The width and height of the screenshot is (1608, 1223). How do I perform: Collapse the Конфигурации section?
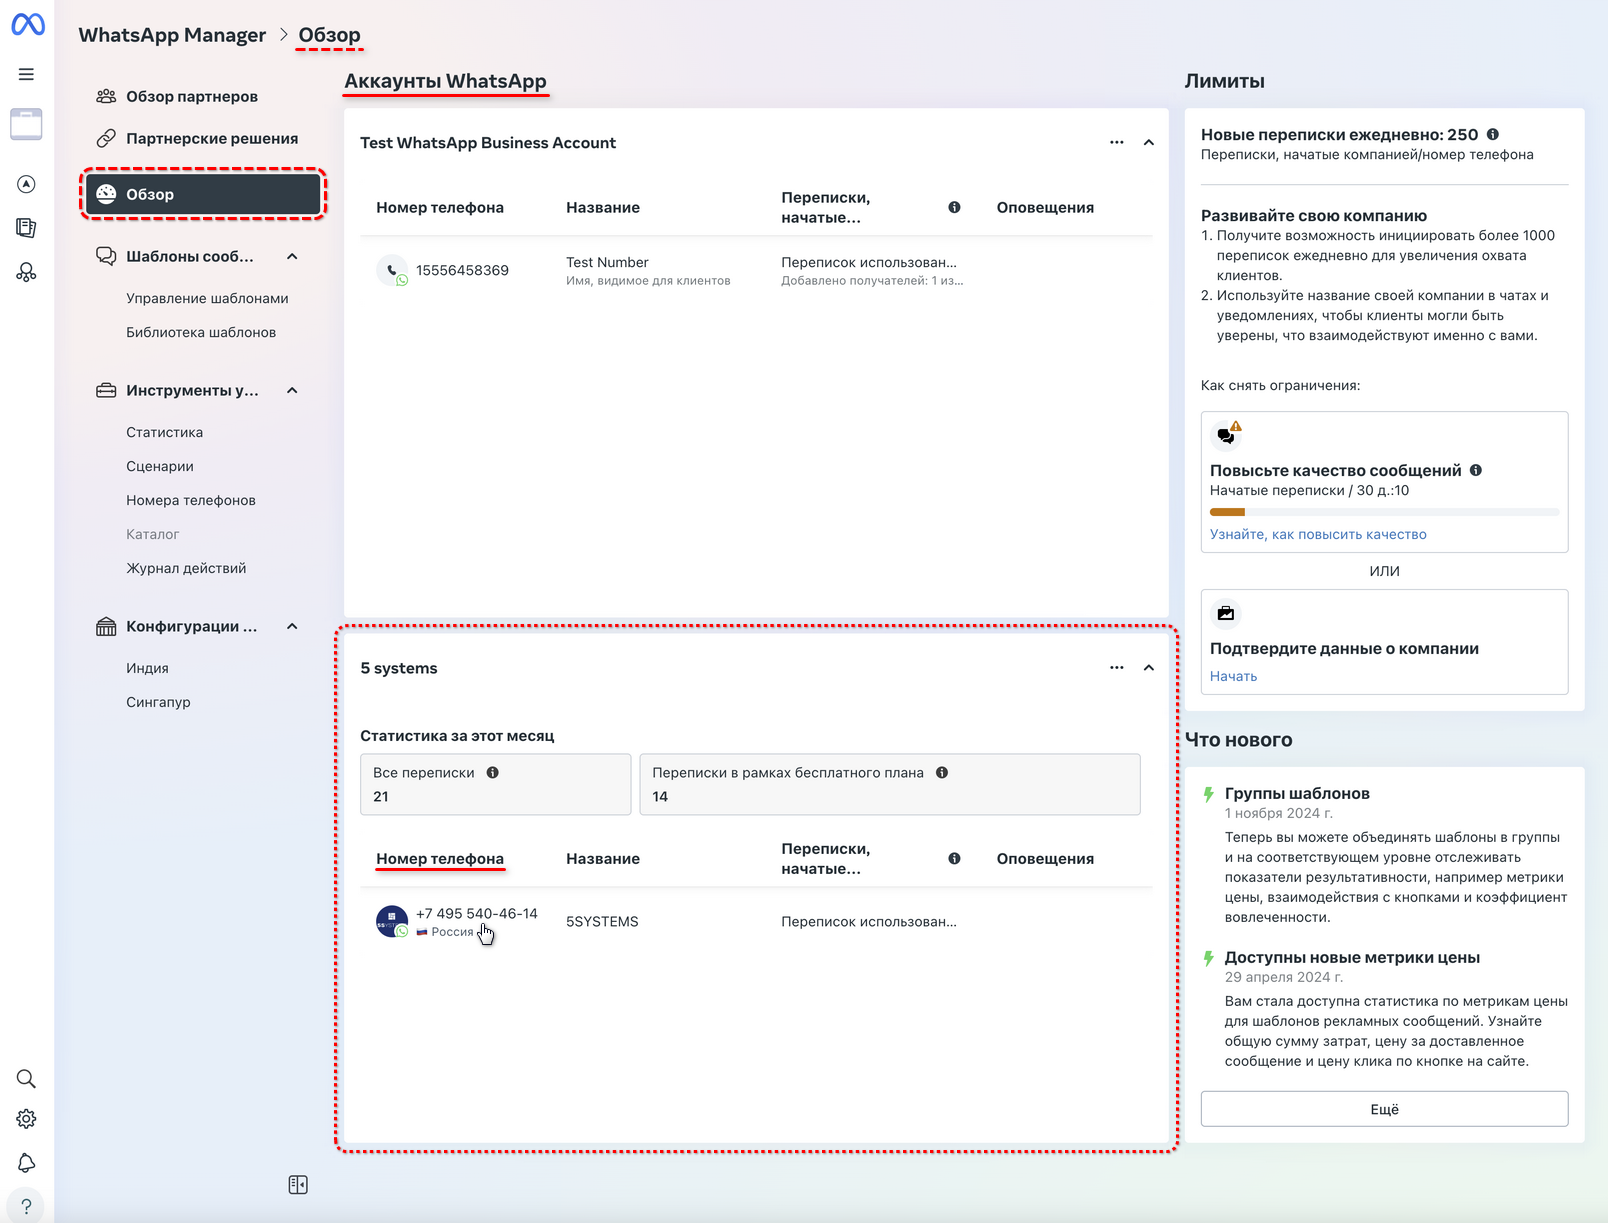tap(292, 627)
